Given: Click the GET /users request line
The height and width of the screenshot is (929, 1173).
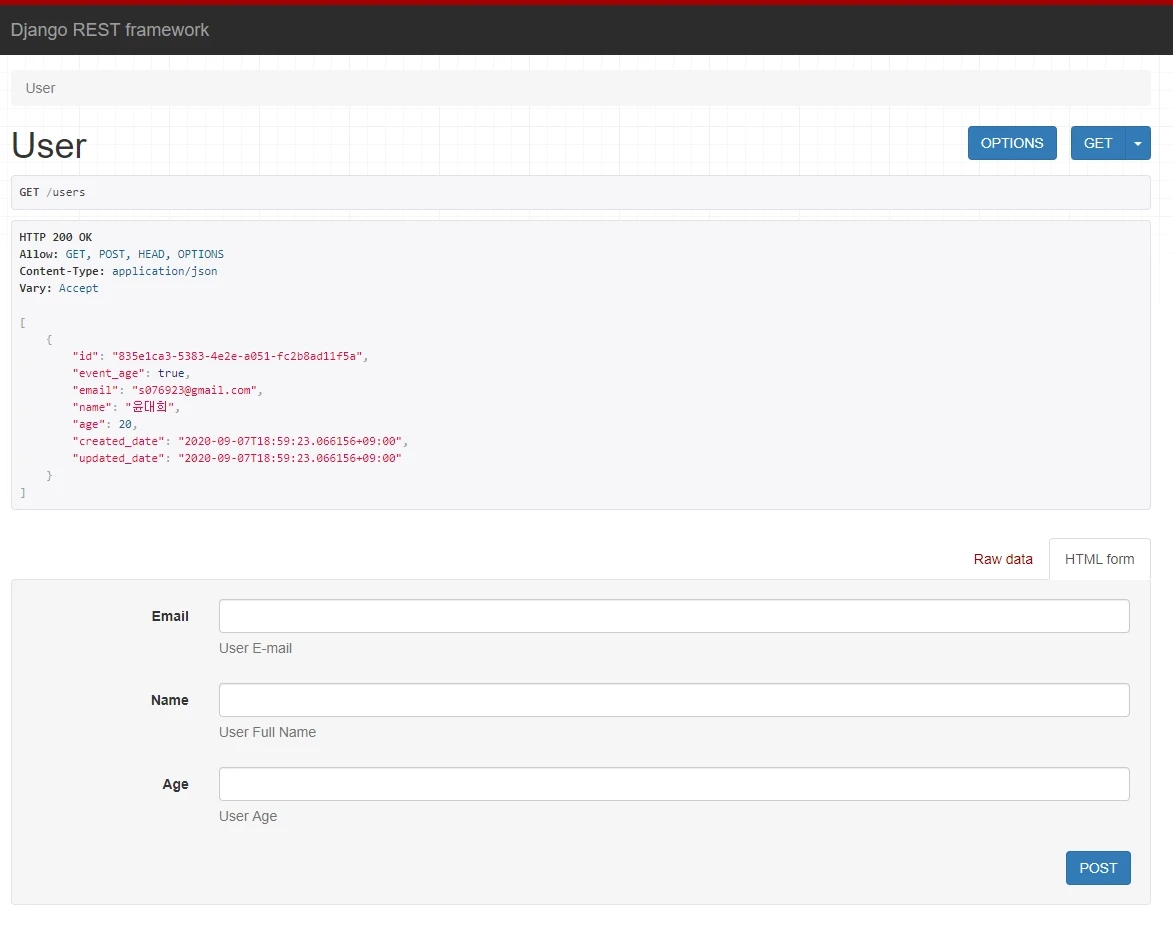Looking at the screenshot, I should coord(52,192).
